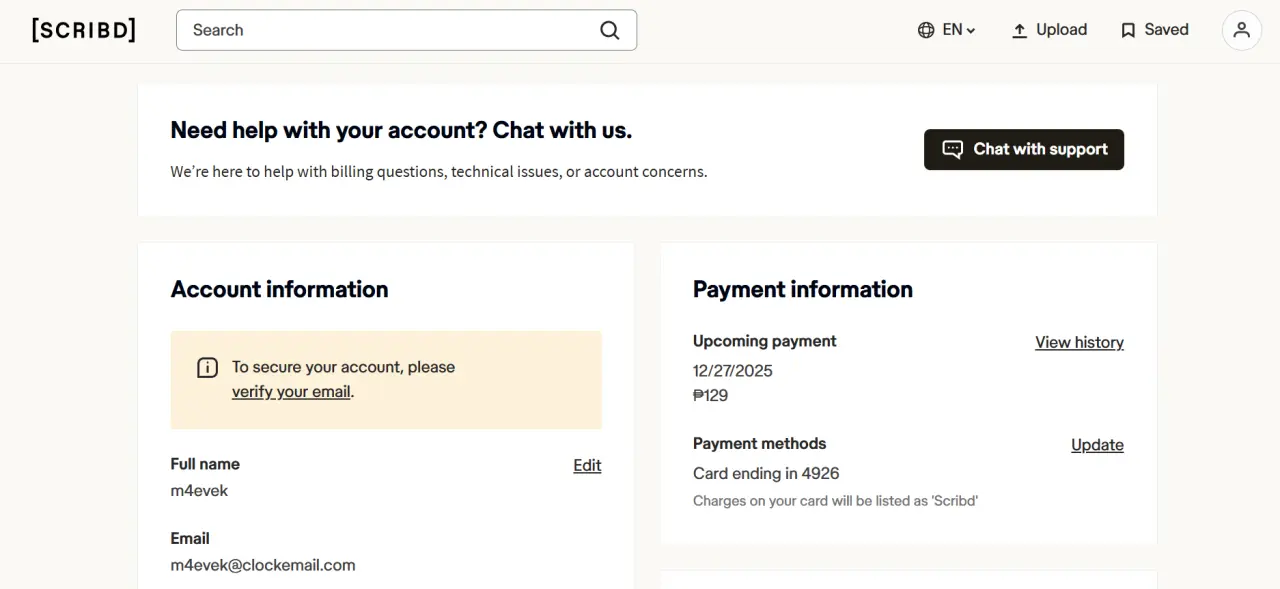The height and width of the screenshot is (589, 1280).
Task: Edit the Full name field
Action: [587, 465]
